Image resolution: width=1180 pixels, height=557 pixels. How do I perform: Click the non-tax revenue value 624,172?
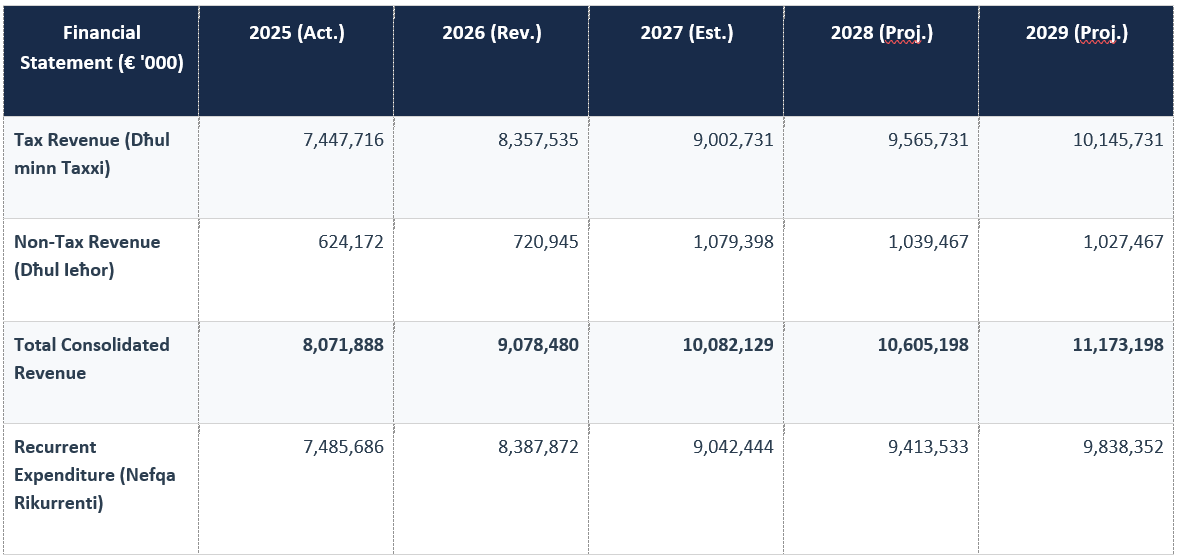[x=350, y=242]
